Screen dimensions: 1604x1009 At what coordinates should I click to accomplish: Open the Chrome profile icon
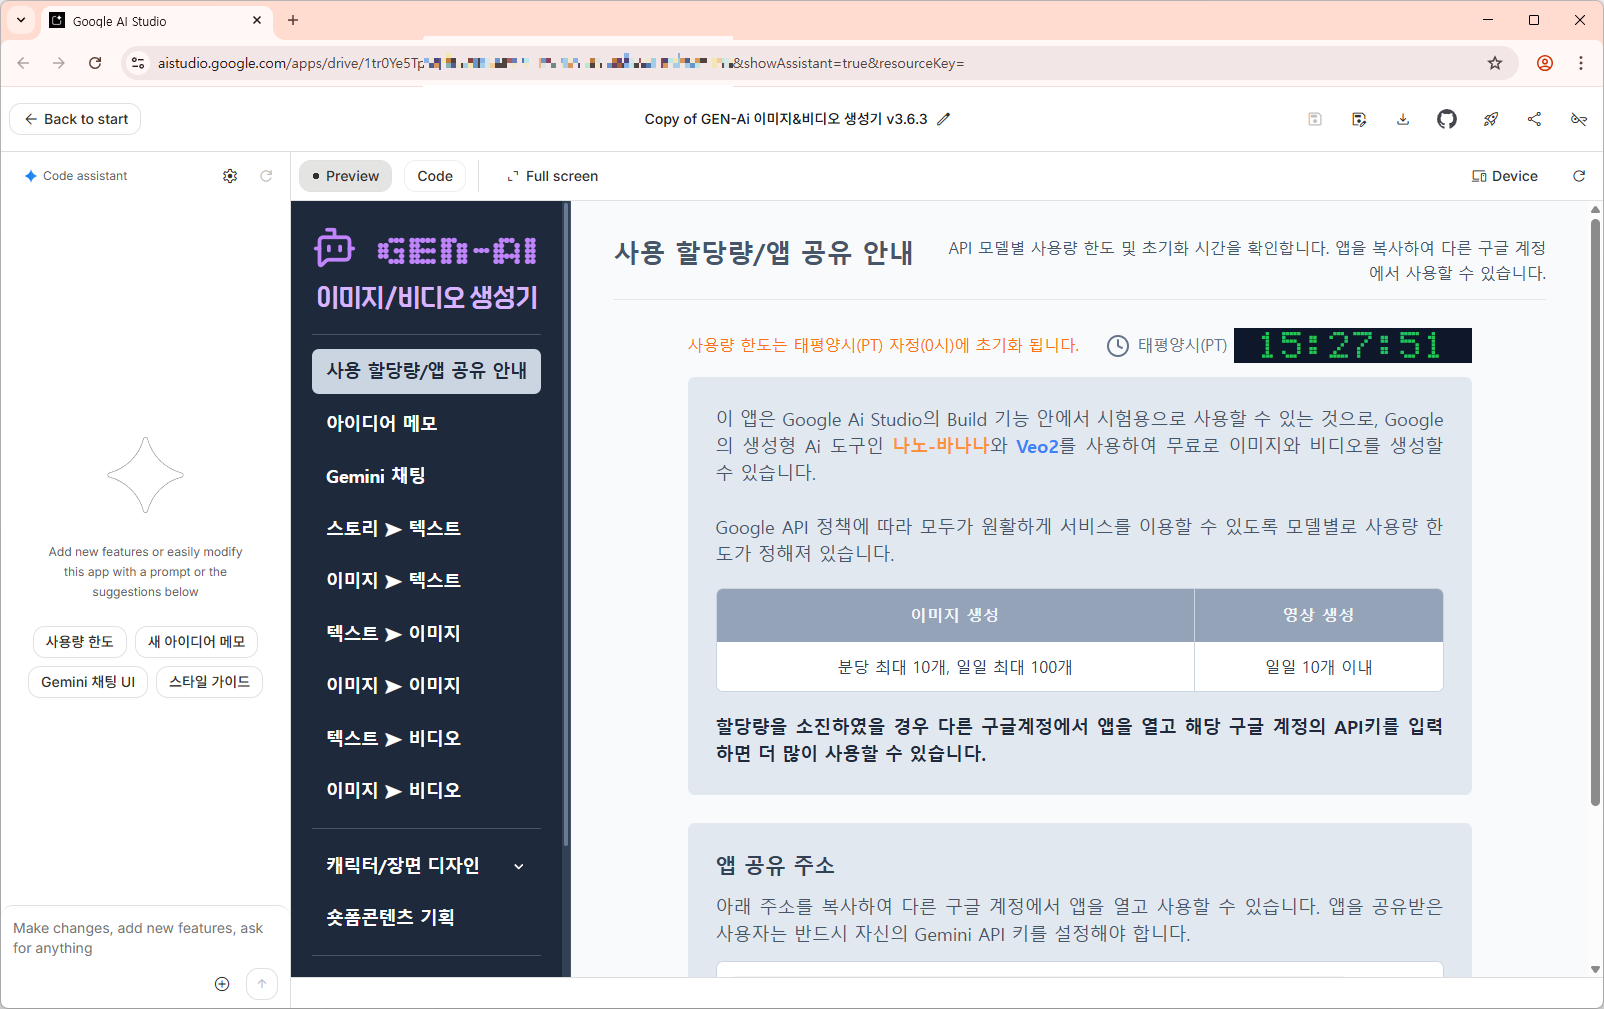(1545, 63)
